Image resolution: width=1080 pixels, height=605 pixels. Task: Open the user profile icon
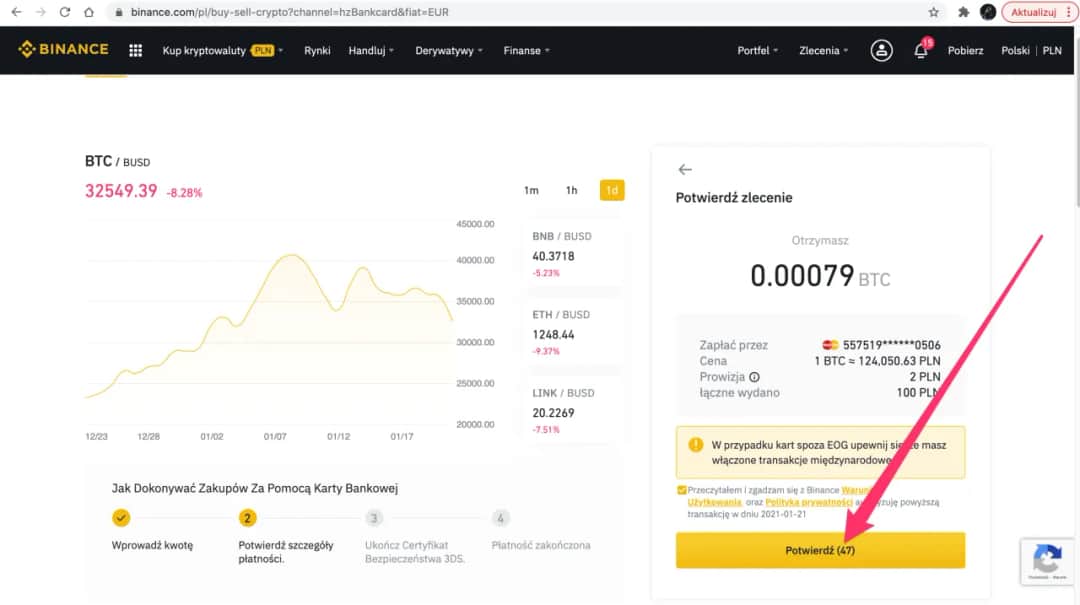pos(881,50)
